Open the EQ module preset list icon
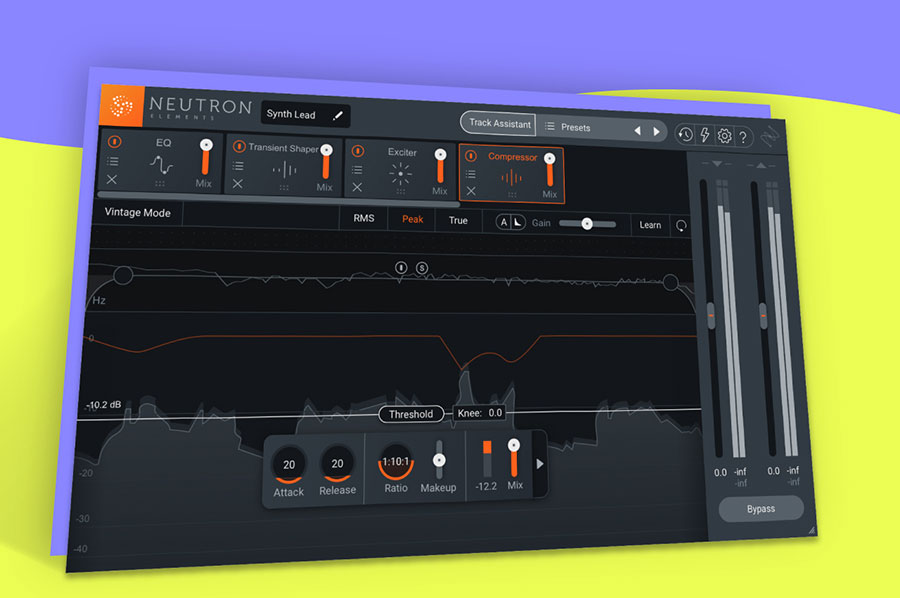 (113, 161)
